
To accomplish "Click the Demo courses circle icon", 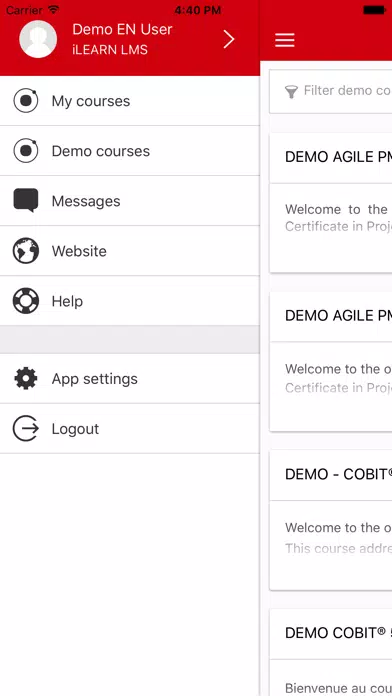I will click(26, 151).
